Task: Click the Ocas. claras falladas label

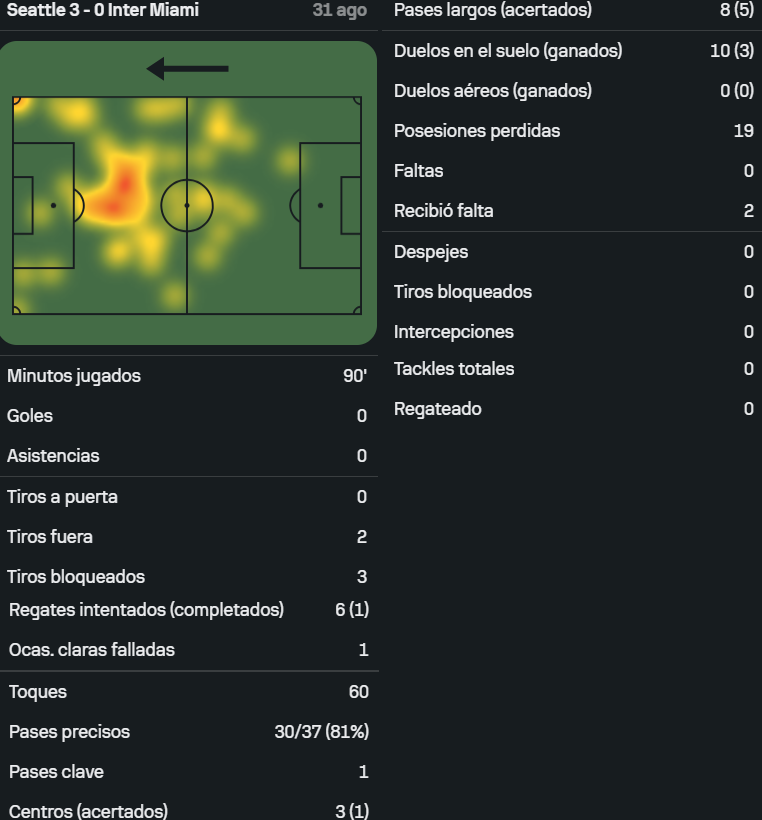Action: tap(92, 650)
